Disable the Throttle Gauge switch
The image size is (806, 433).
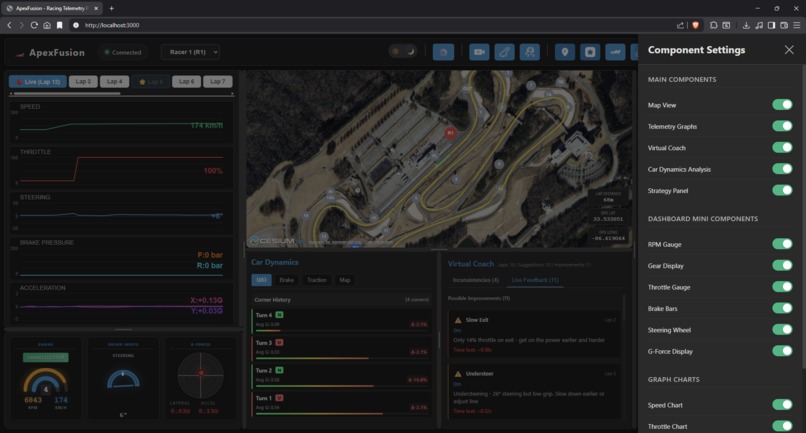click(782, 287)
